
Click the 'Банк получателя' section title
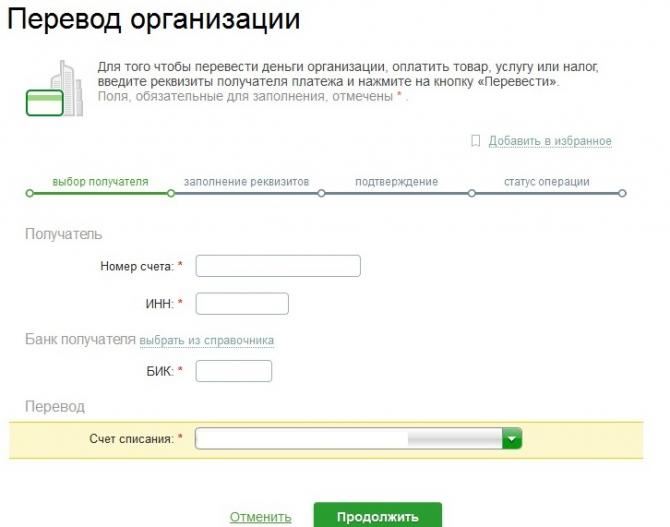[x=80, y=339]
